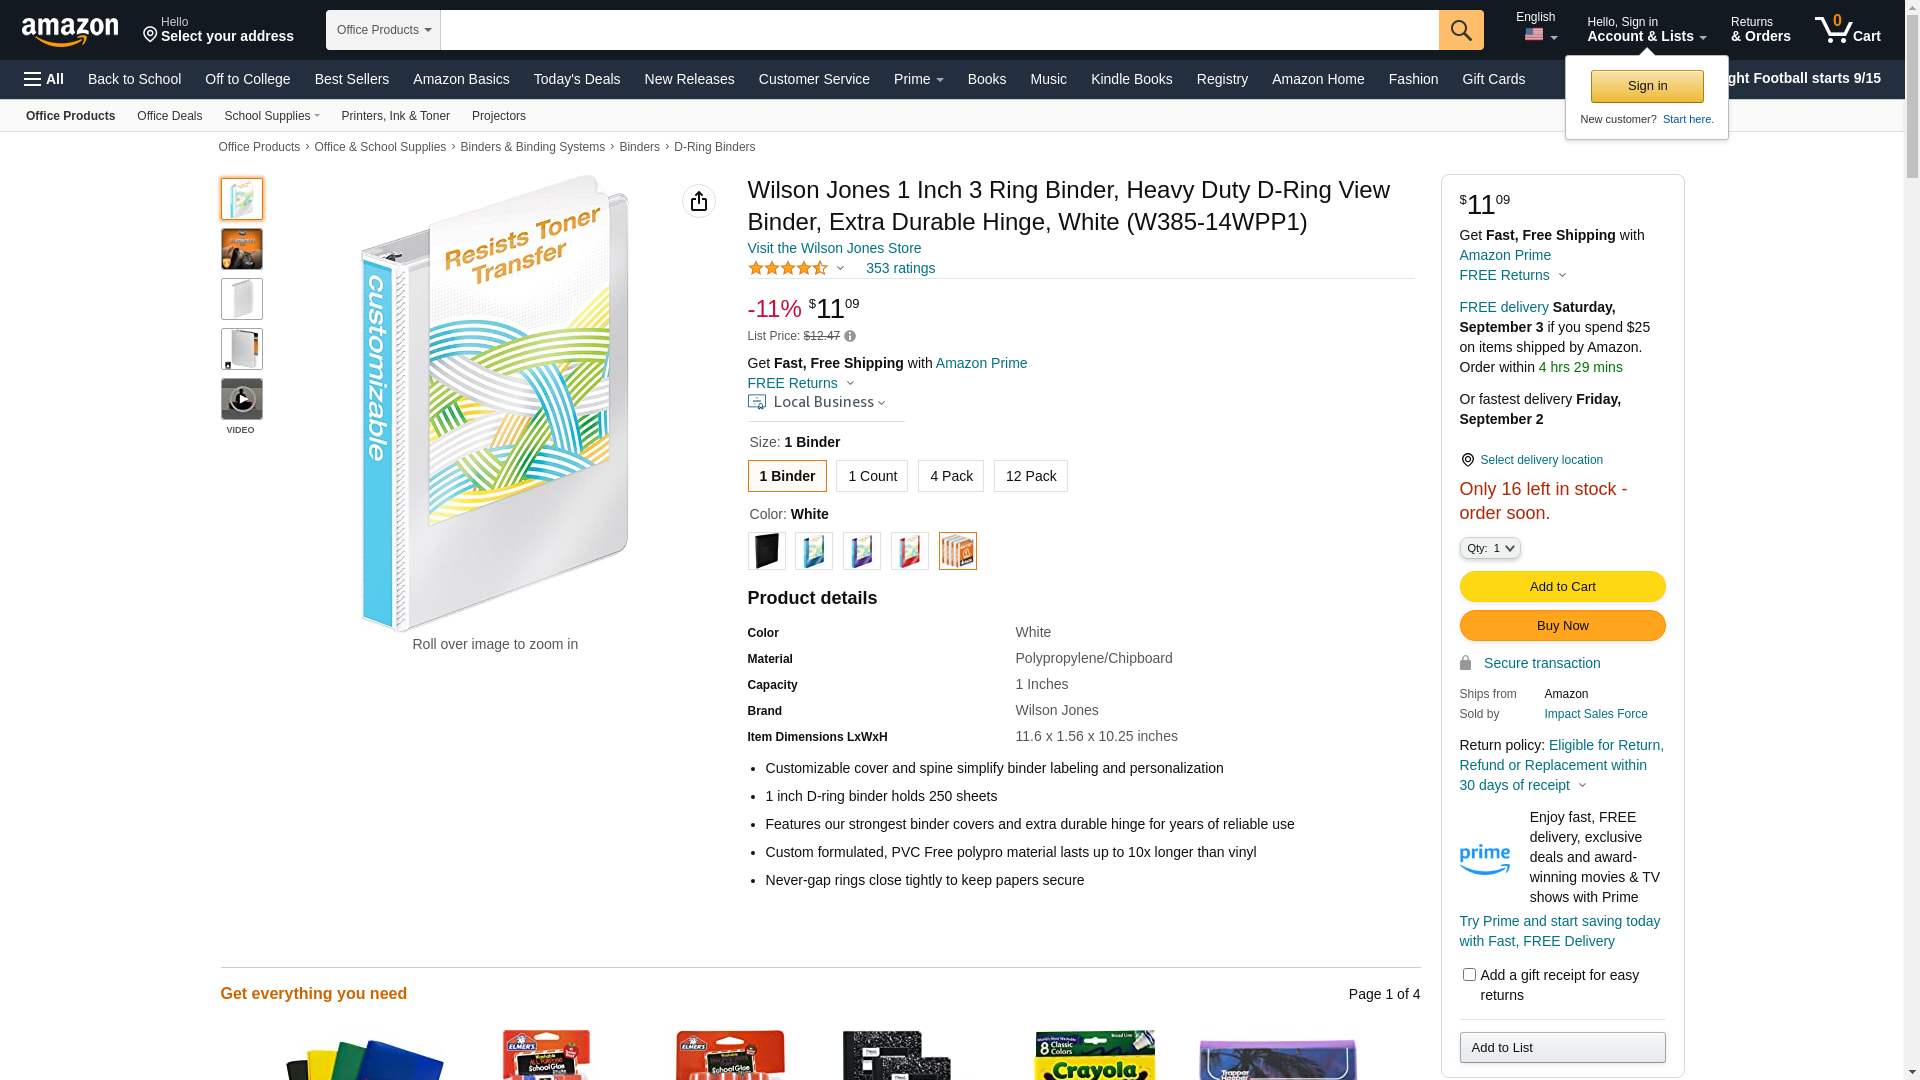Screen dimensions: 1920x1080
Task: Select the black binder color swatch
Action: point(766,551)
